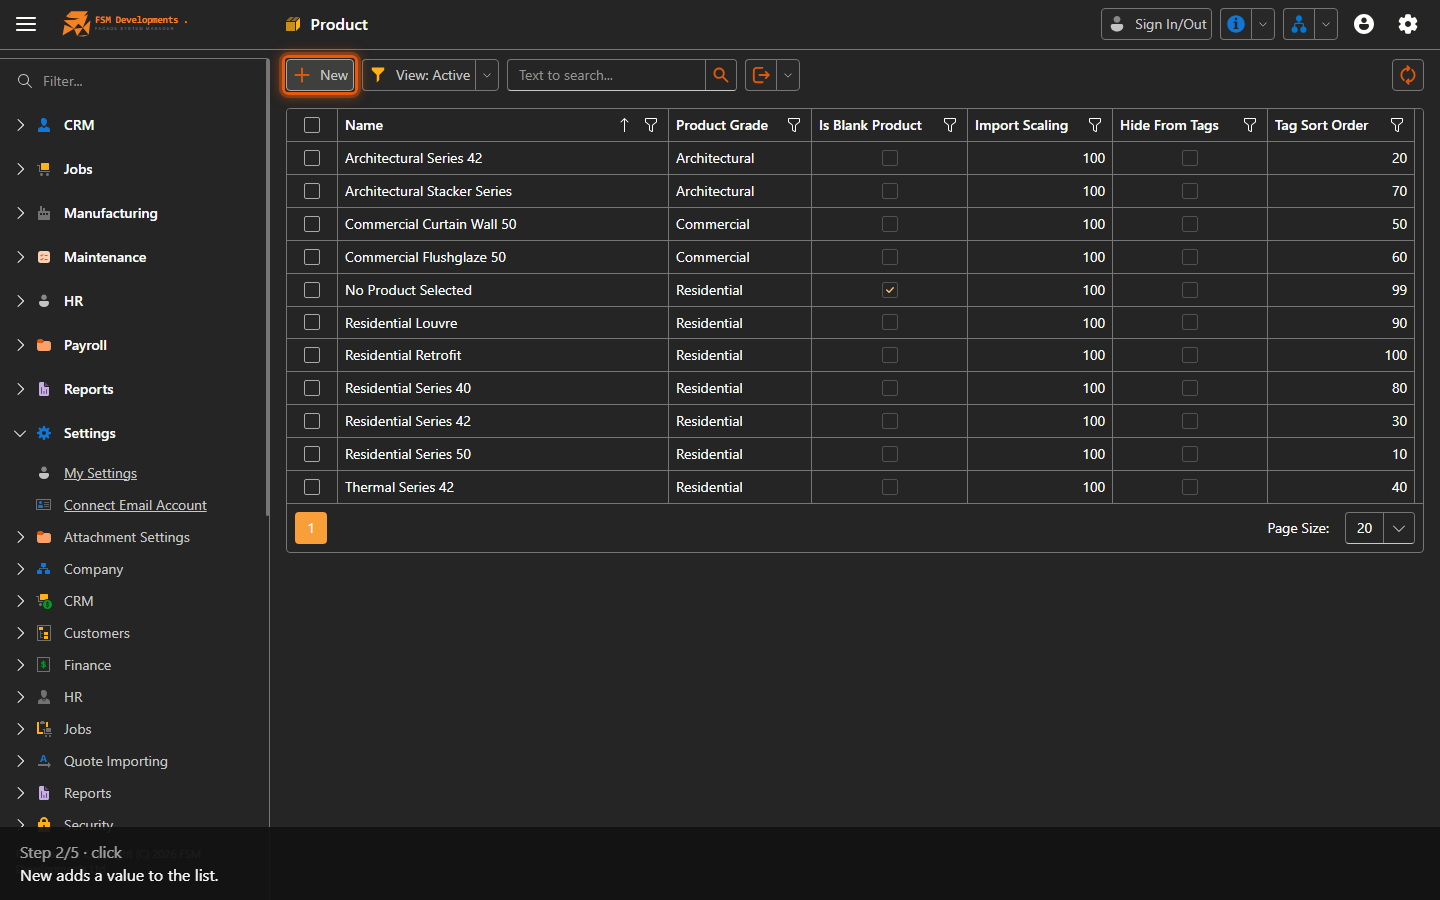This screenshot has width=1440, height=900.
Task: Open the hamburger main menu
Action: click(26, 24)
